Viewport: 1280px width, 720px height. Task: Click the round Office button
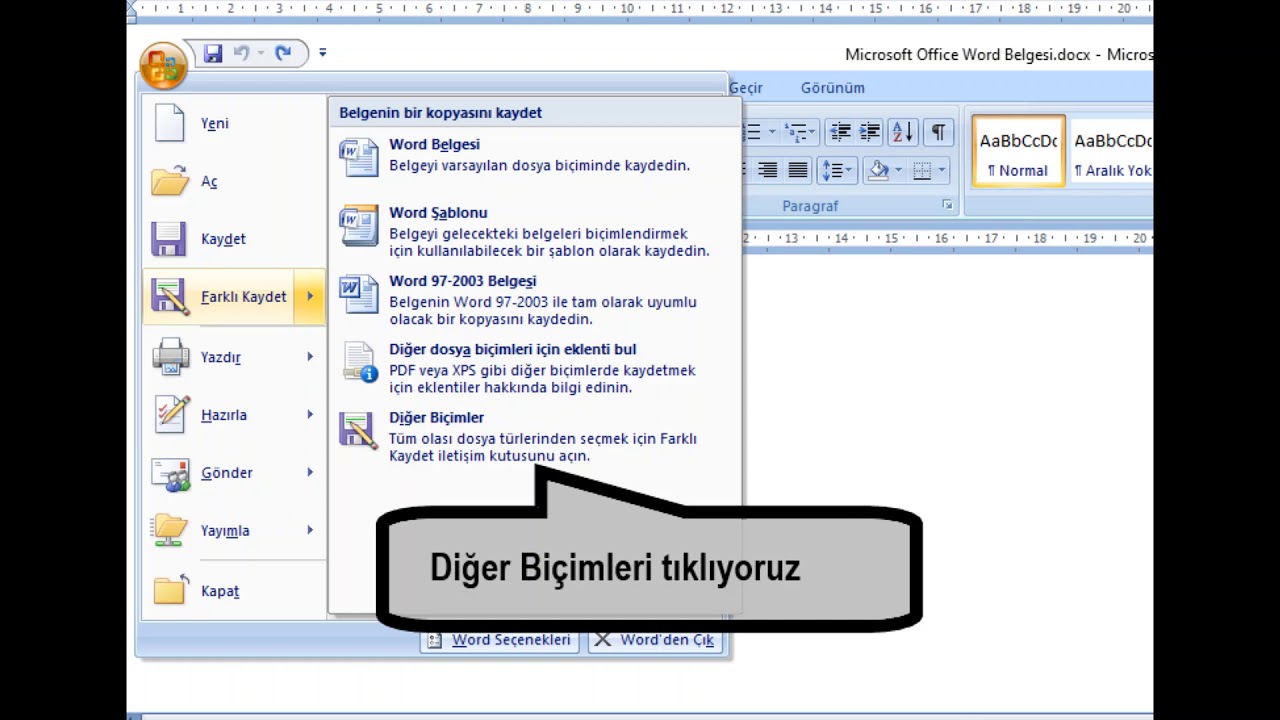tap(163, 66)
